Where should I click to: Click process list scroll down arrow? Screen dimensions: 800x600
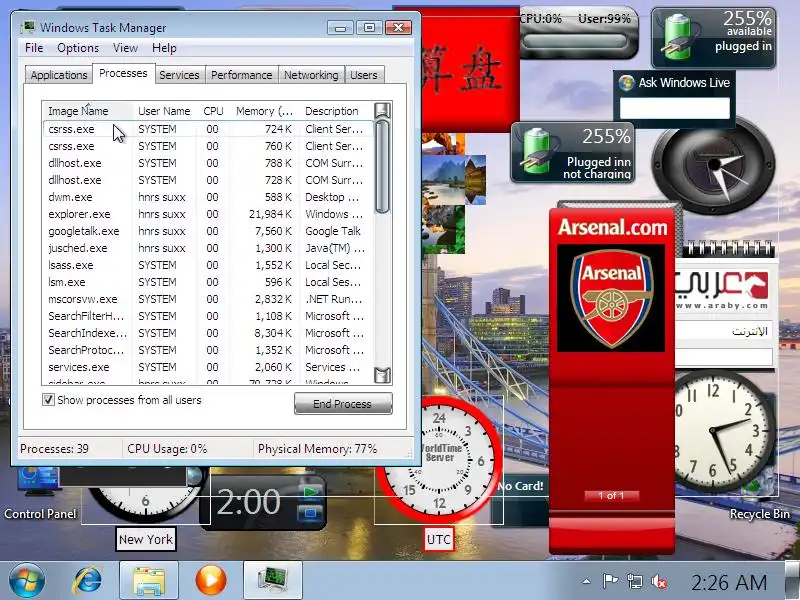tap(382, 375)
